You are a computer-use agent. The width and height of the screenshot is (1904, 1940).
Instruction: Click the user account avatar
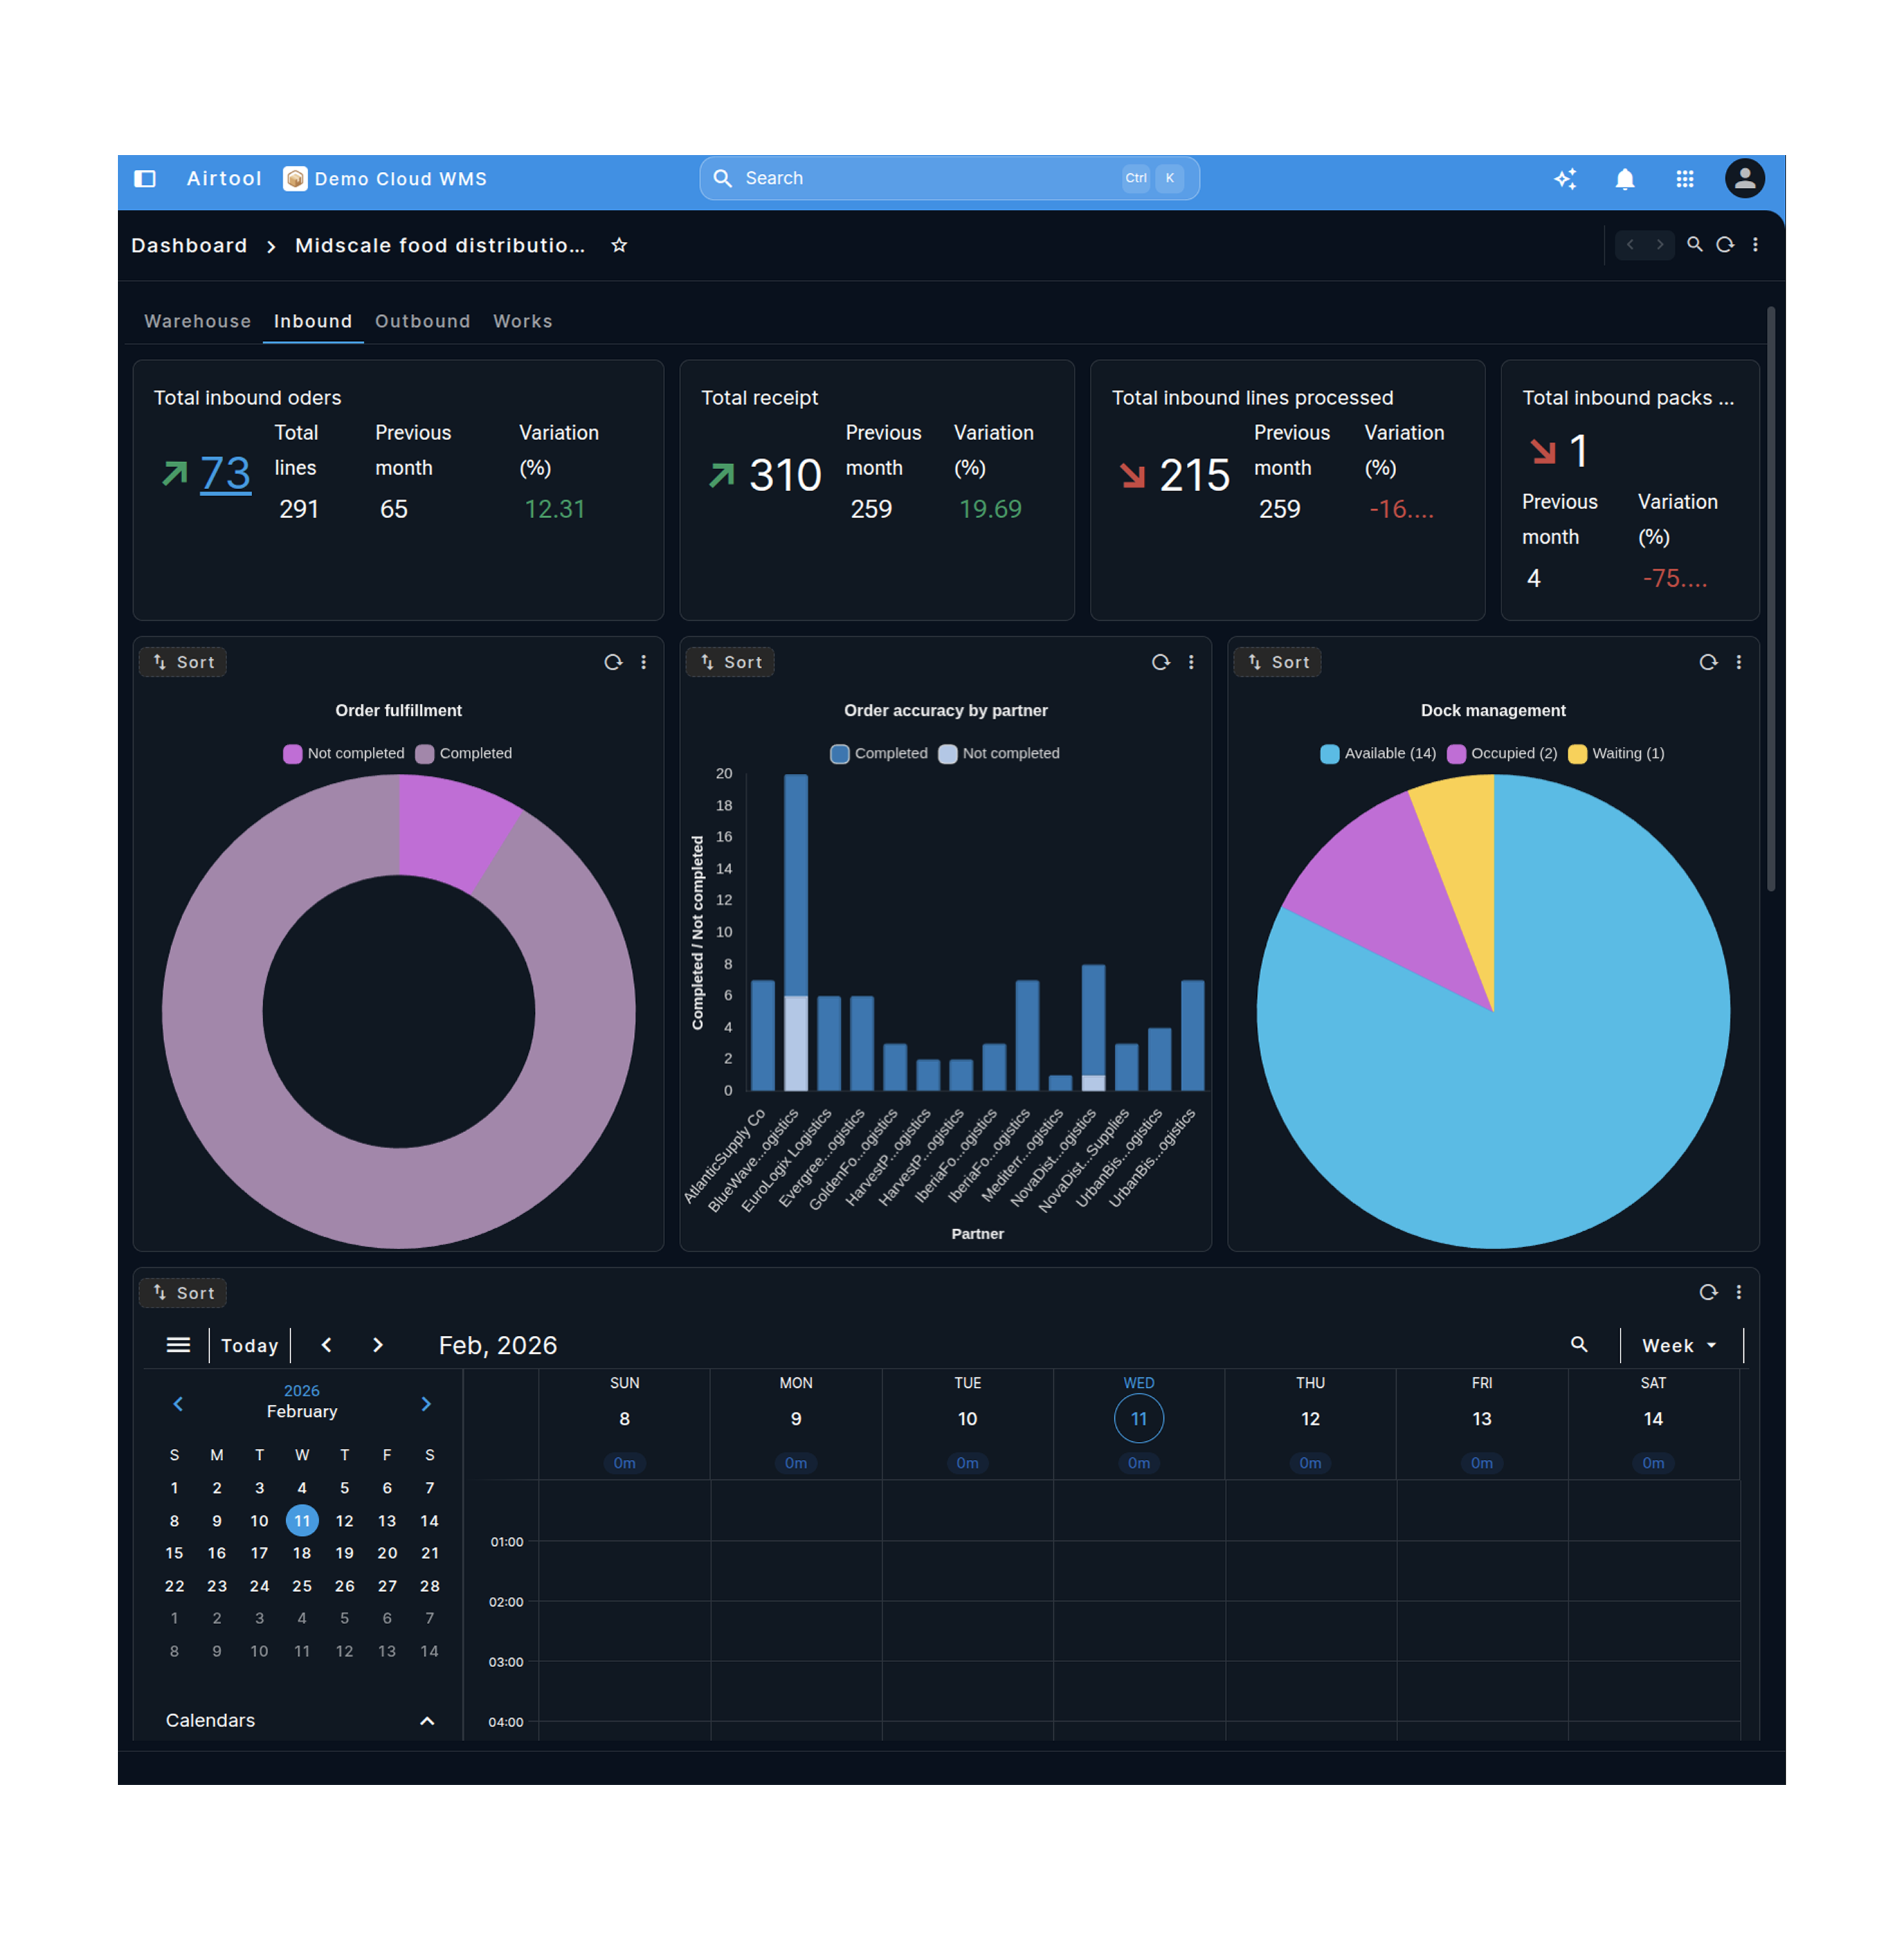1744,179
